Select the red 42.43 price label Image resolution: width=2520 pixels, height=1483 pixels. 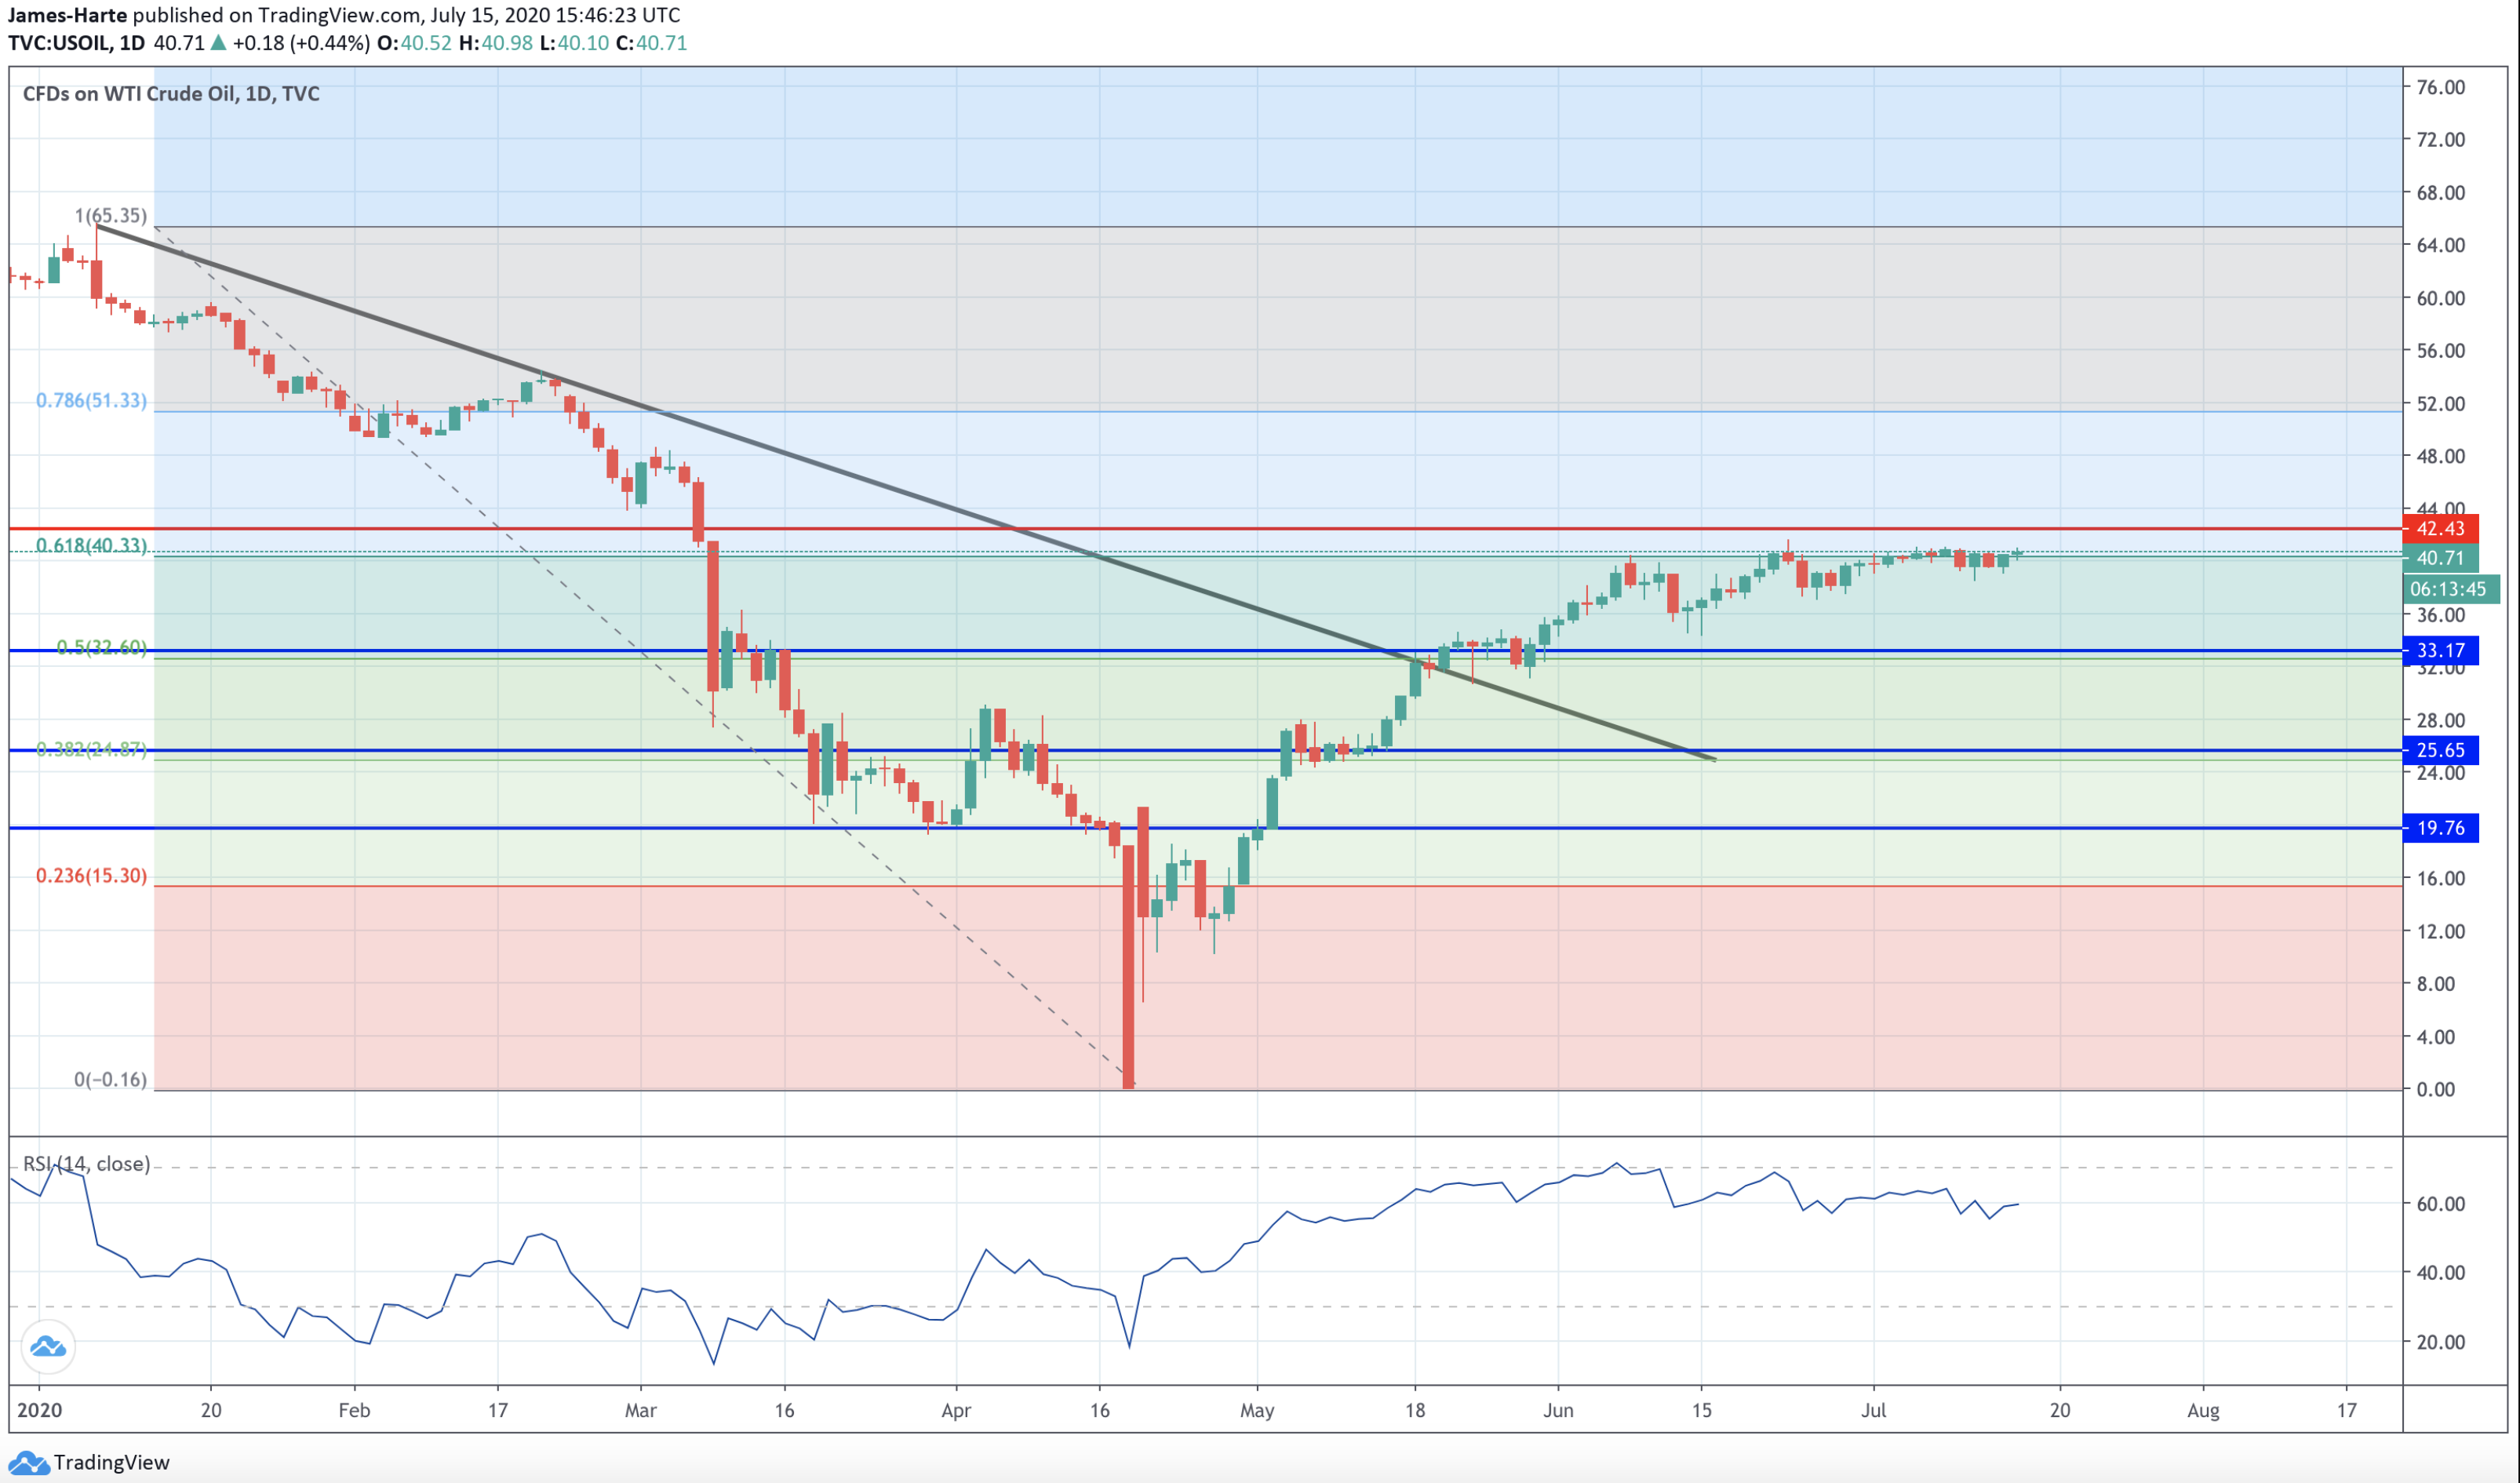(x=2440, y=529)
